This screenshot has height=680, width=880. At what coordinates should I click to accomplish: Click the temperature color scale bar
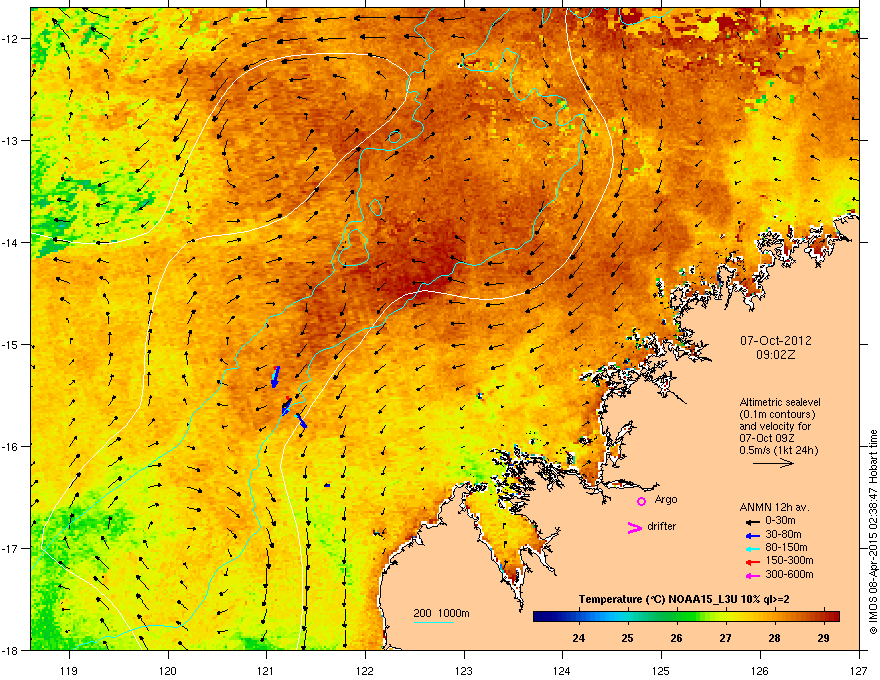(686, 616)
